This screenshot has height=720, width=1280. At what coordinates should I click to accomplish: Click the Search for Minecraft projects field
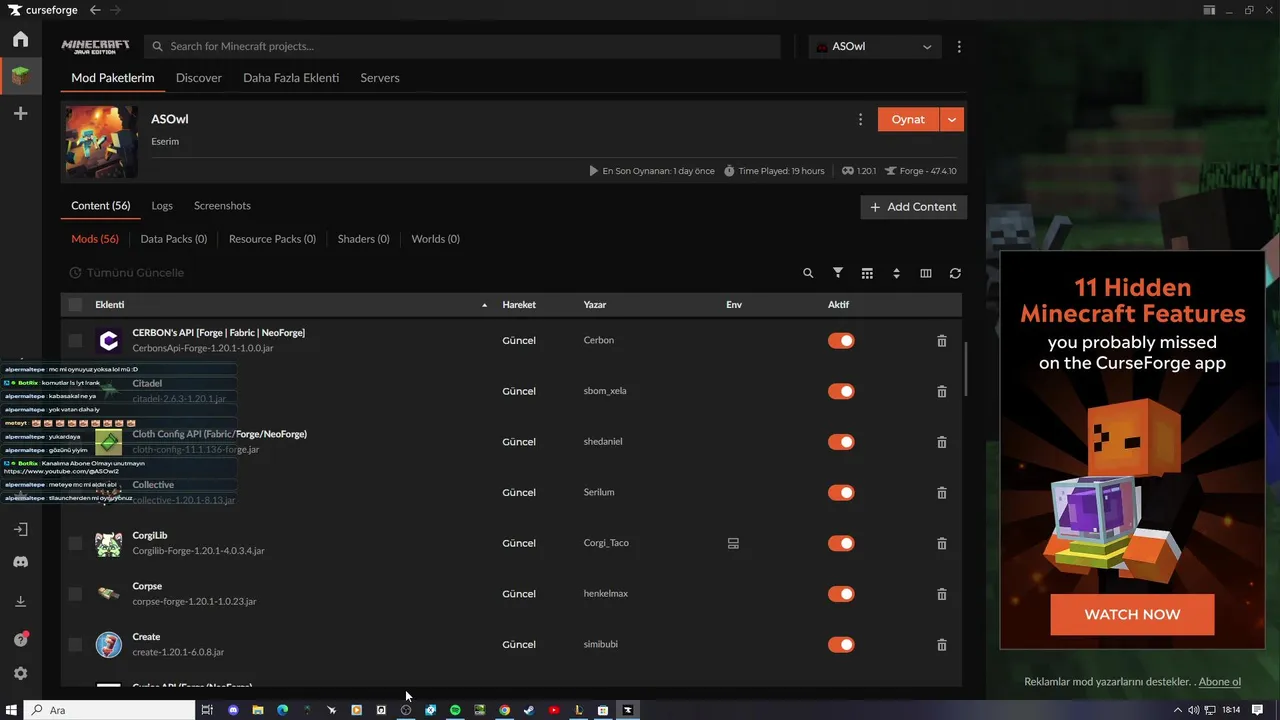click(x=462, y=47)
